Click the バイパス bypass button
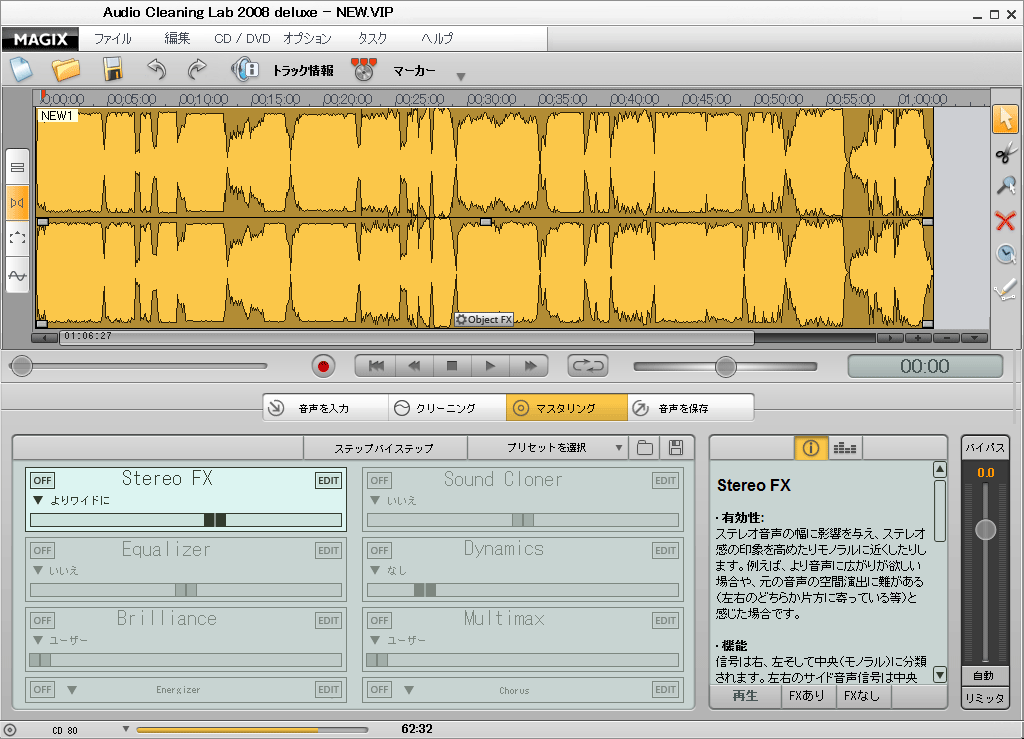1024x739 pixels. coord(985,447)
